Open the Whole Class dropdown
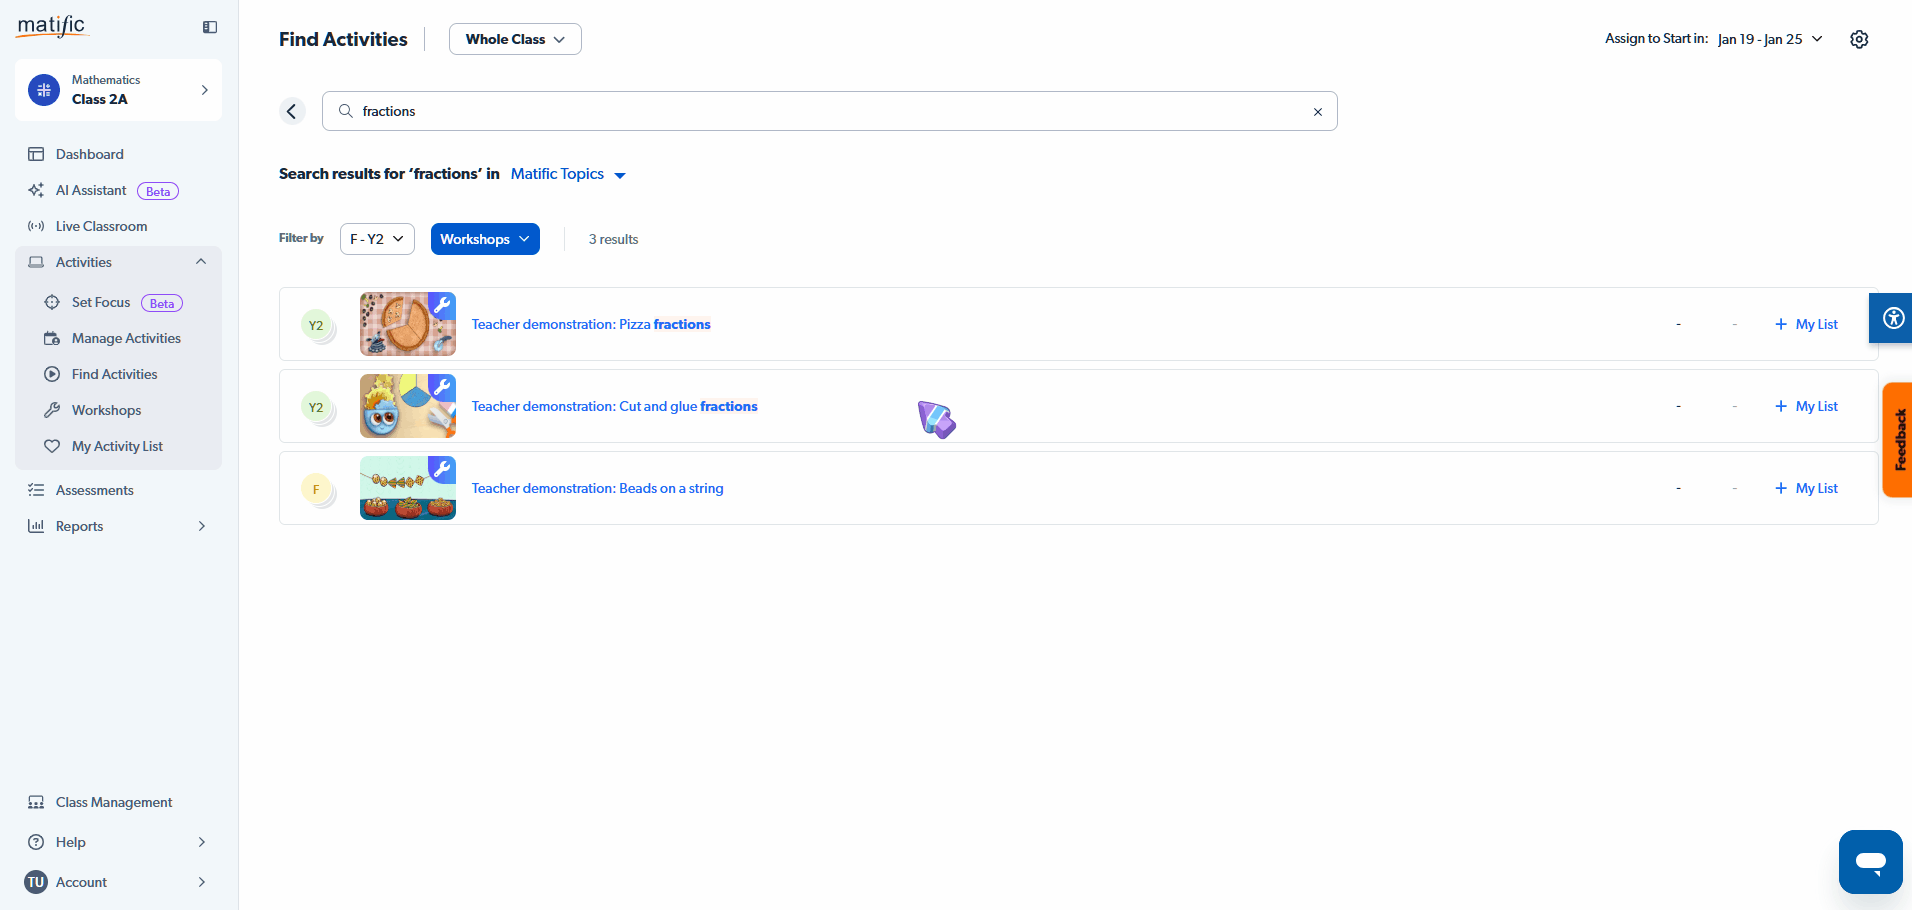 515,39
